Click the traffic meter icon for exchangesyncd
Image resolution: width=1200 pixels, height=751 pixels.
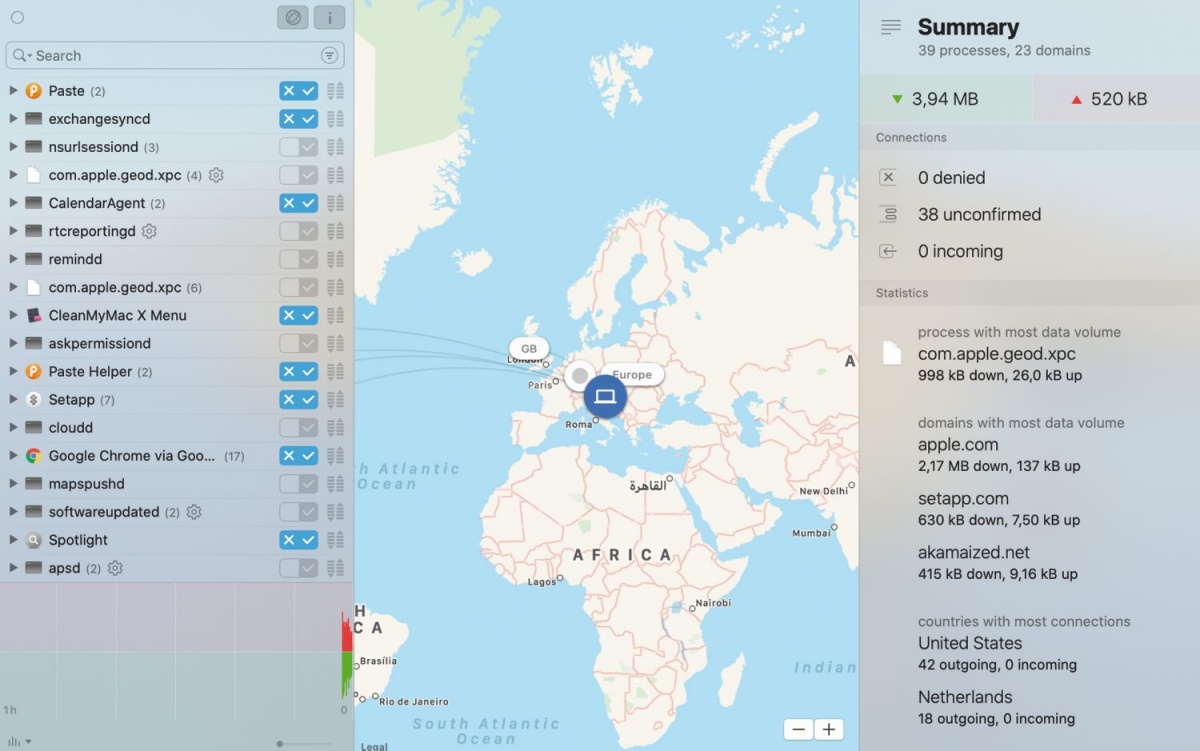[335, 119]
